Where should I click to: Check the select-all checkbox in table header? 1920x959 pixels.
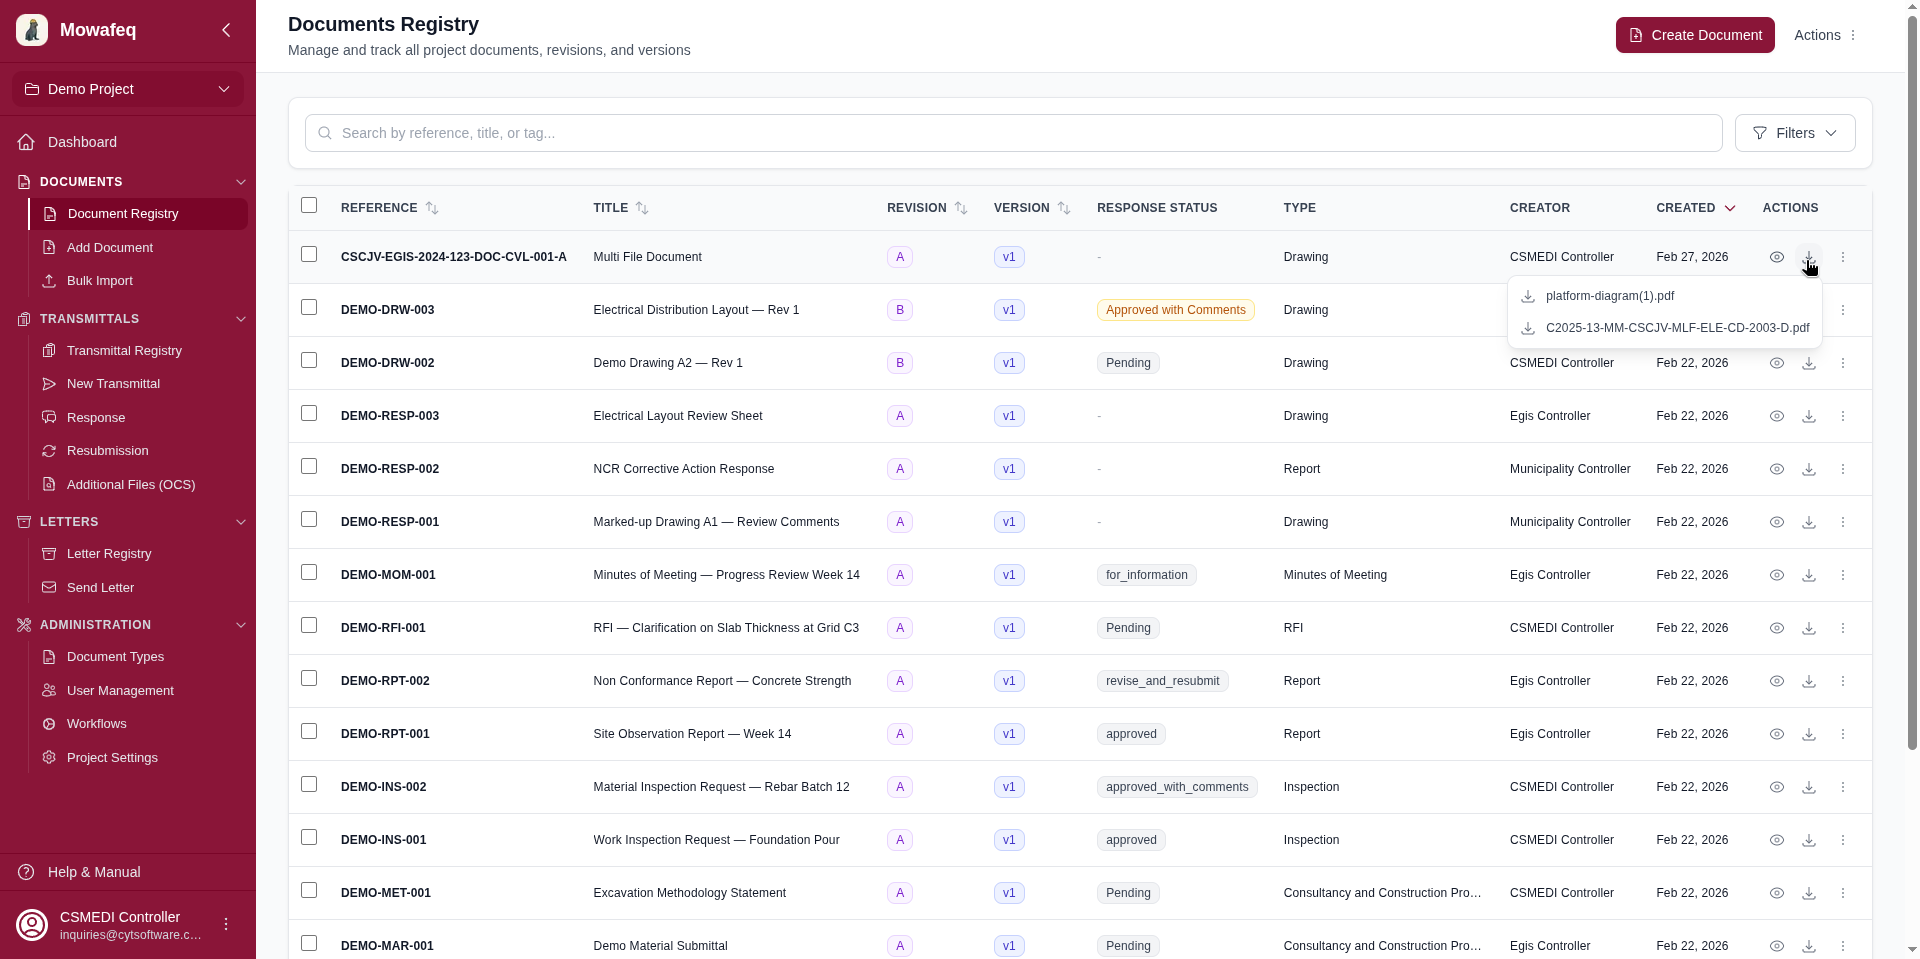309,205
